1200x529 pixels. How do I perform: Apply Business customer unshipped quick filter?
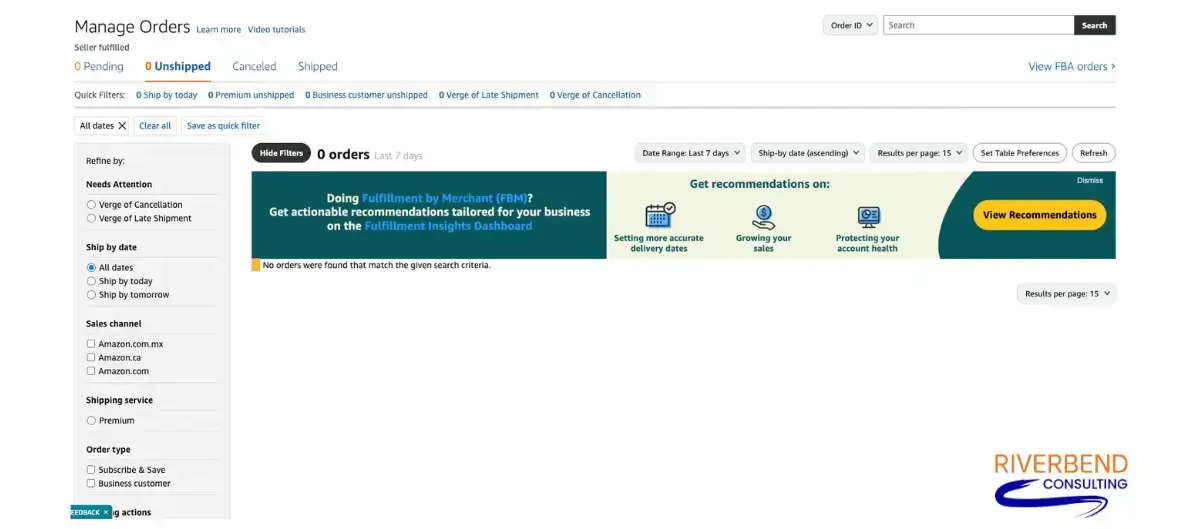click(x=366, y=95)
